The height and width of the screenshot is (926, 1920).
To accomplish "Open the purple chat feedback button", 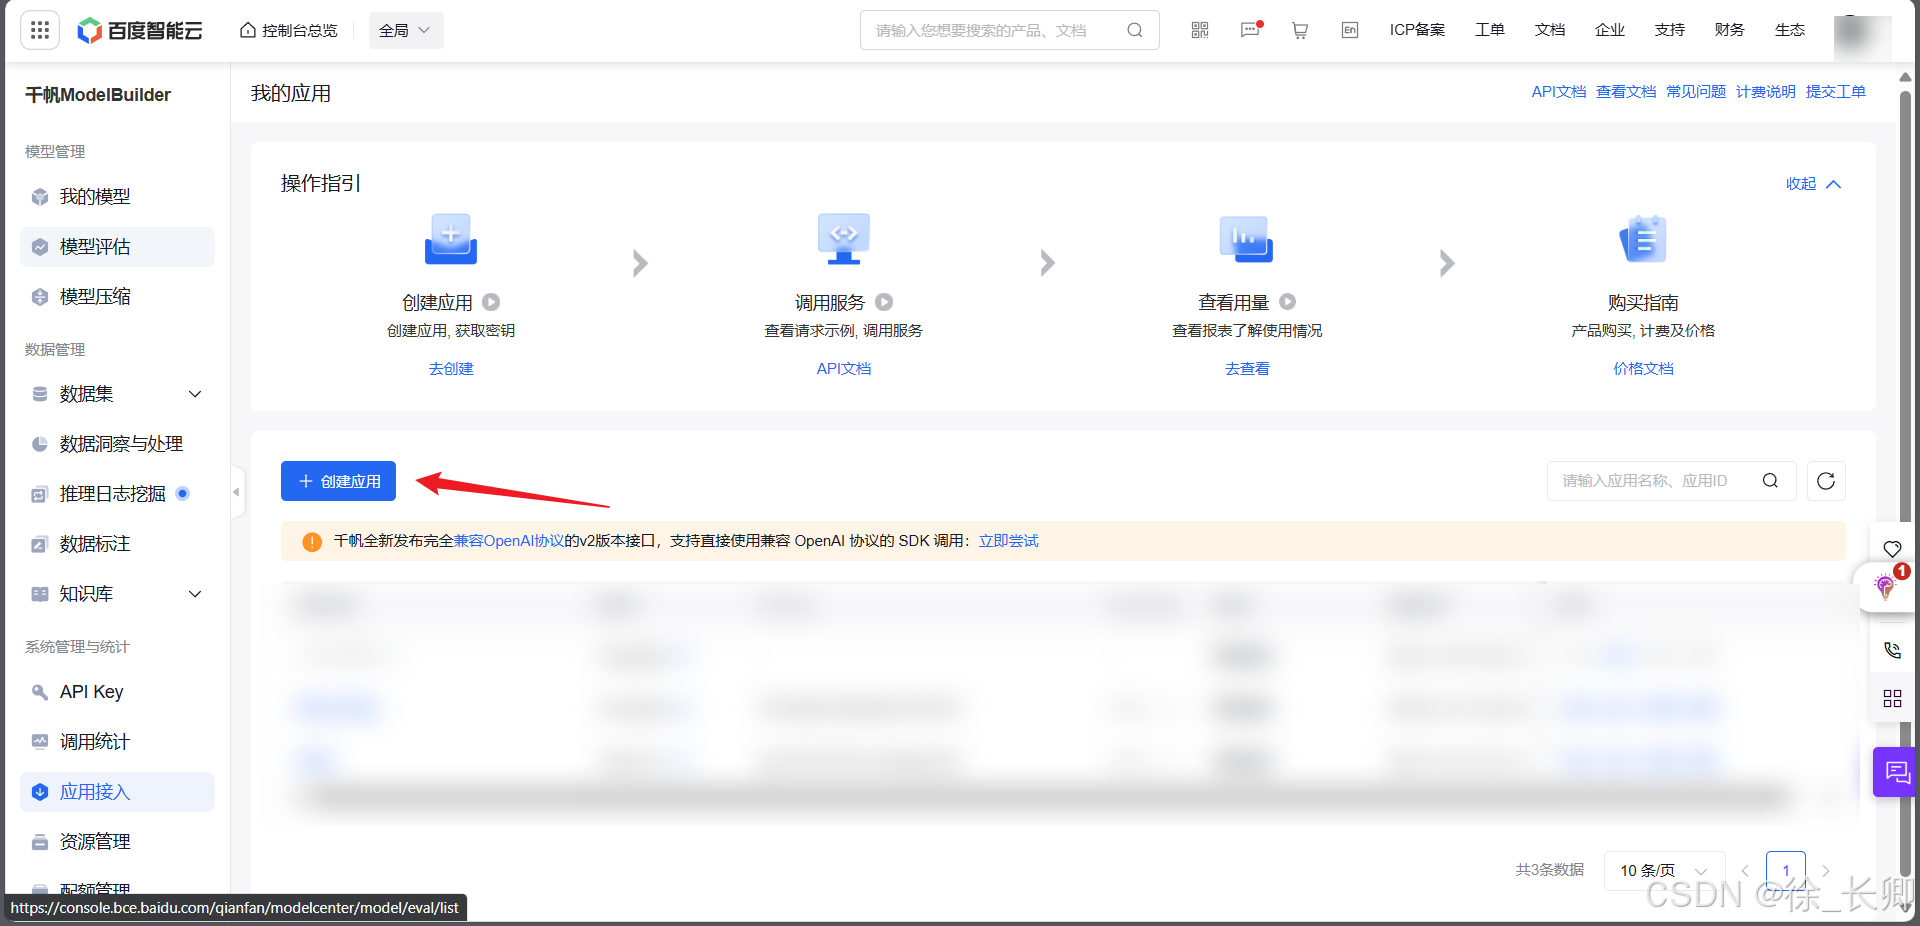I will point(1896,772).
